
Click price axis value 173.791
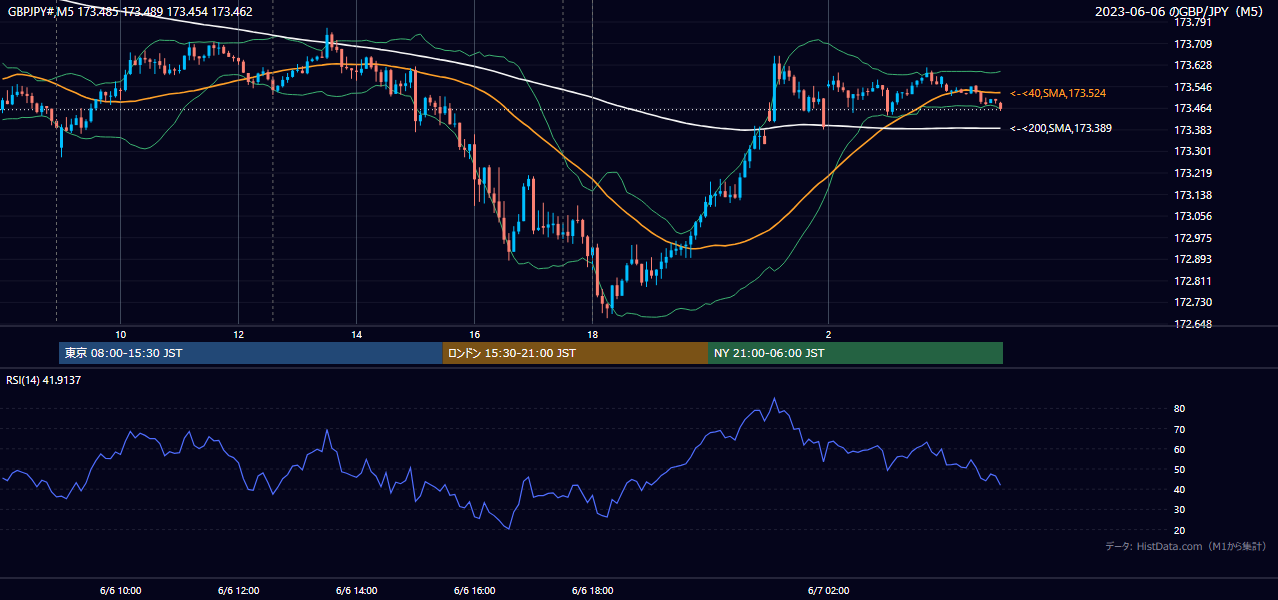click(1192, 22)
